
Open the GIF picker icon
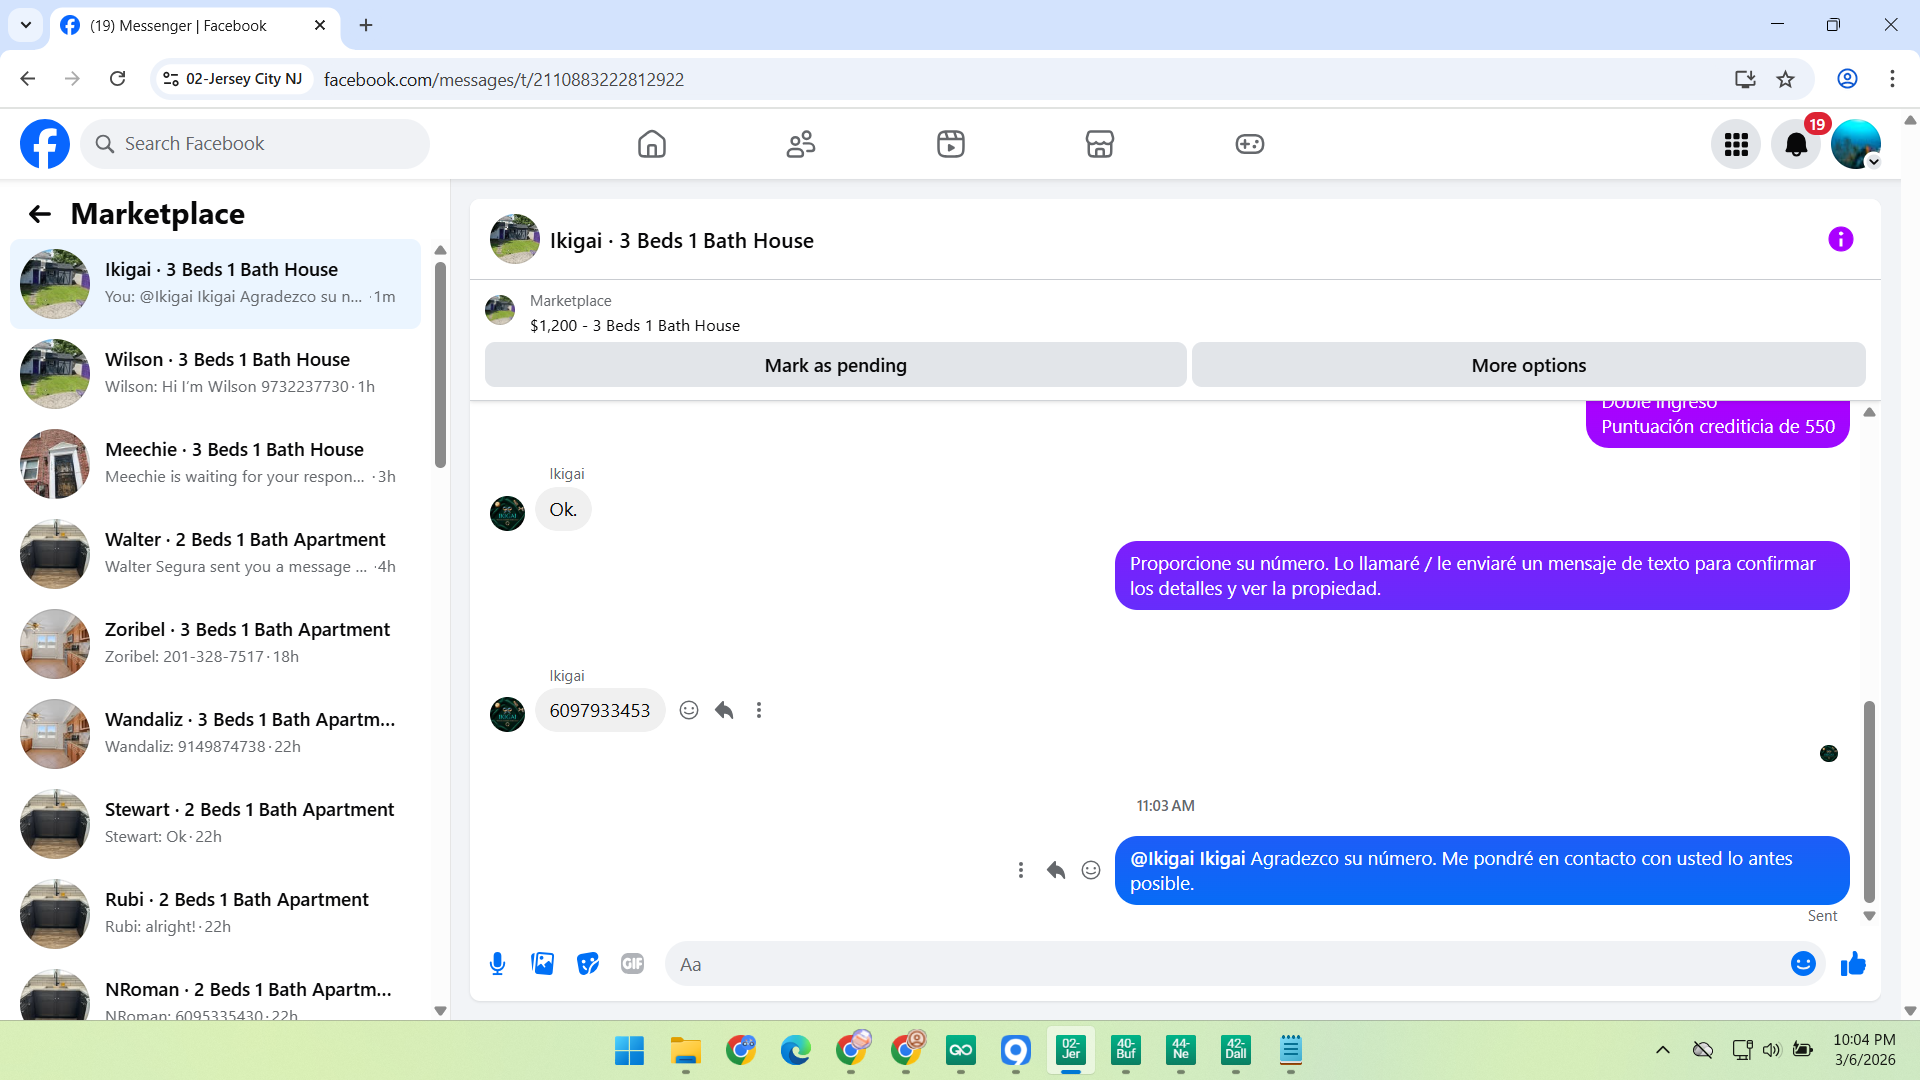632,964
